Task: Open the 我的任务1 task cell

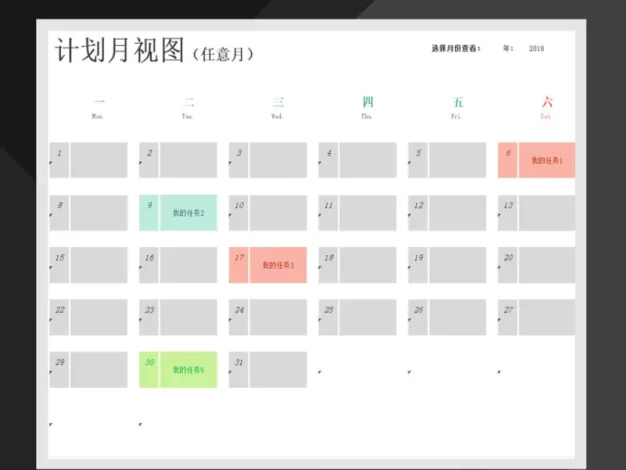Action: (x=547, y=160)
